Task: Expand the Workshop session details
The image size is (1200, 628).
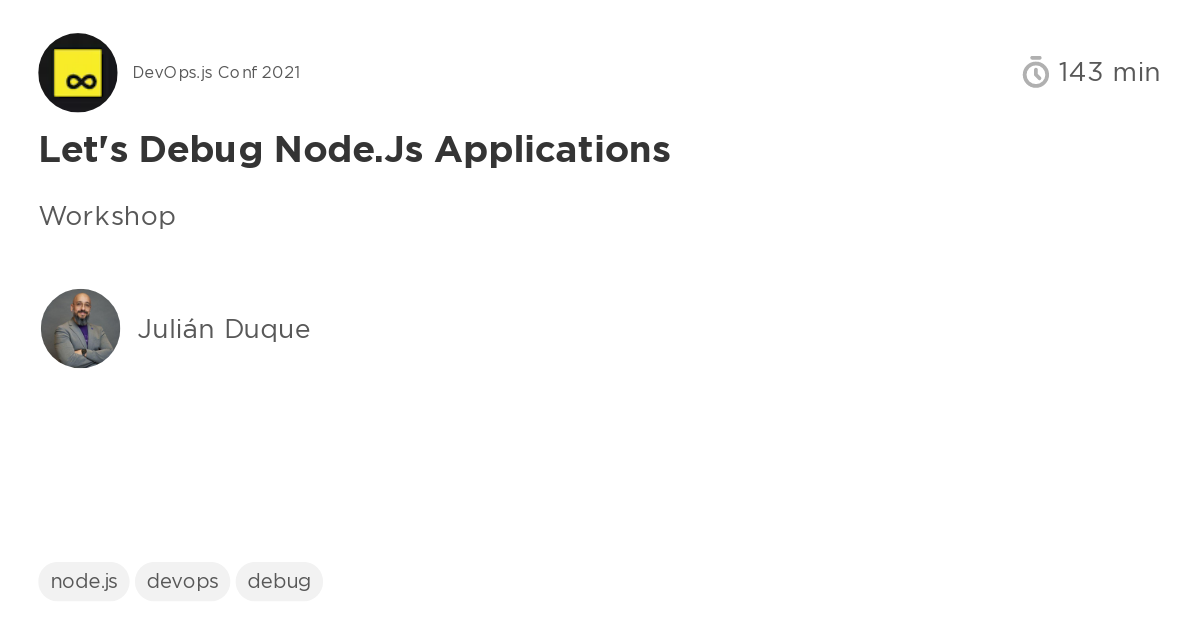Action: pos(107,216)
